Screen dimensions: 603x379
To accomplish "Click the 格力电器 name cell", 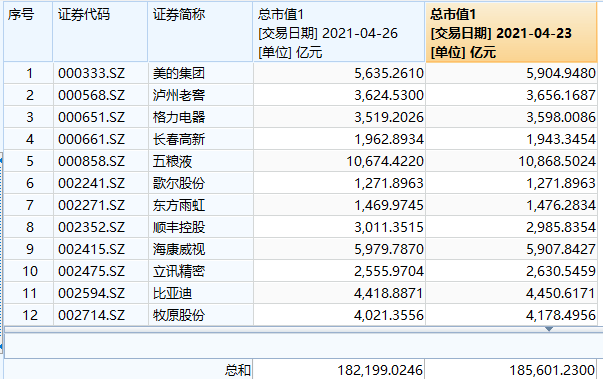I will pyautogui.click(x=200, y=117).
